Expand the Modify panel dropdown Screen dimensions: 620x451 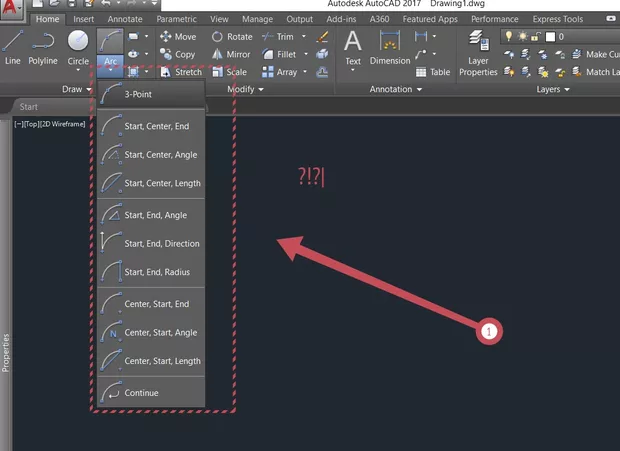click(245, 89)
